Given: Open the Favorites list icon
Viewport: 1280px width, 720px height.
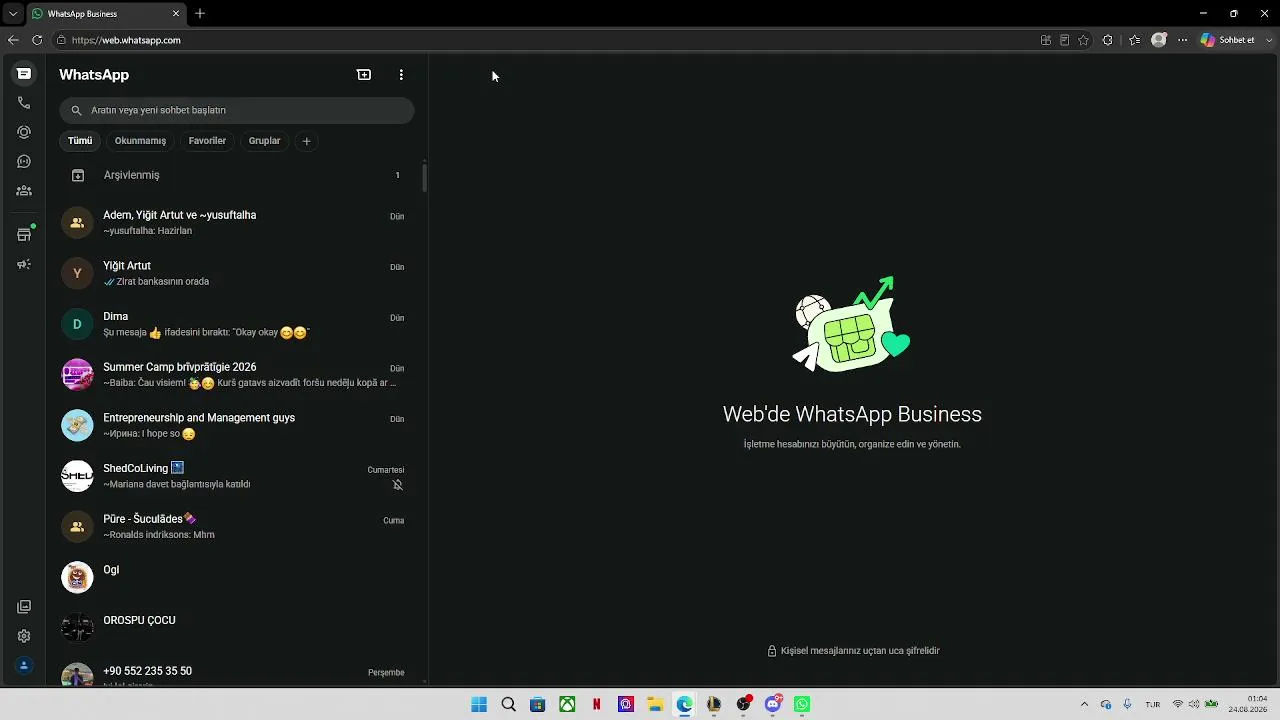Looking at the screenshot, I should click(x=1134, y=40).
